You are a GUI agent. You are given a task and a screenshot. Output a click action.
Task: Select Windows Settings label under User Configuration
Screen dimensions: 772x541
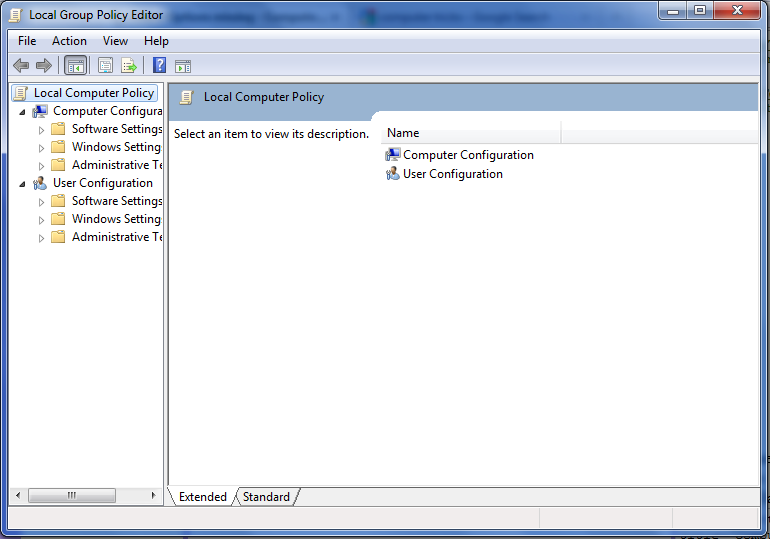pyautogui.click(x=117, y=219)
